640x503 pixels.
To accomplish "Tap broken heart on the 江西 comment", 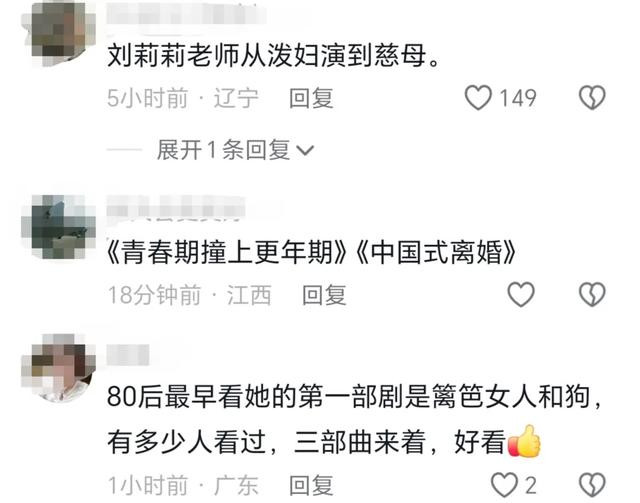I will (x=592, y=294).
